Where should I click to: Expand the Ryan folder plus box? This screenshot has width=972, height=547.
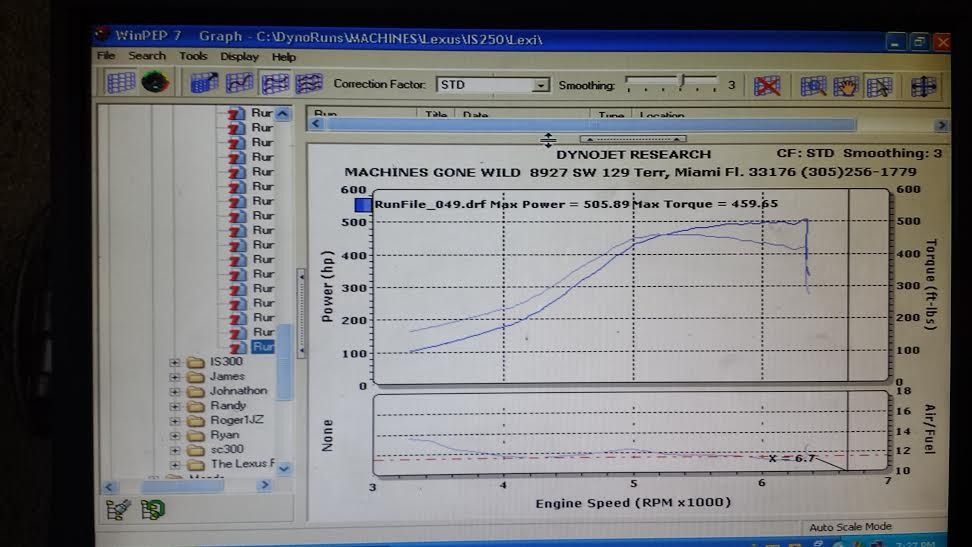coord(175,436)
